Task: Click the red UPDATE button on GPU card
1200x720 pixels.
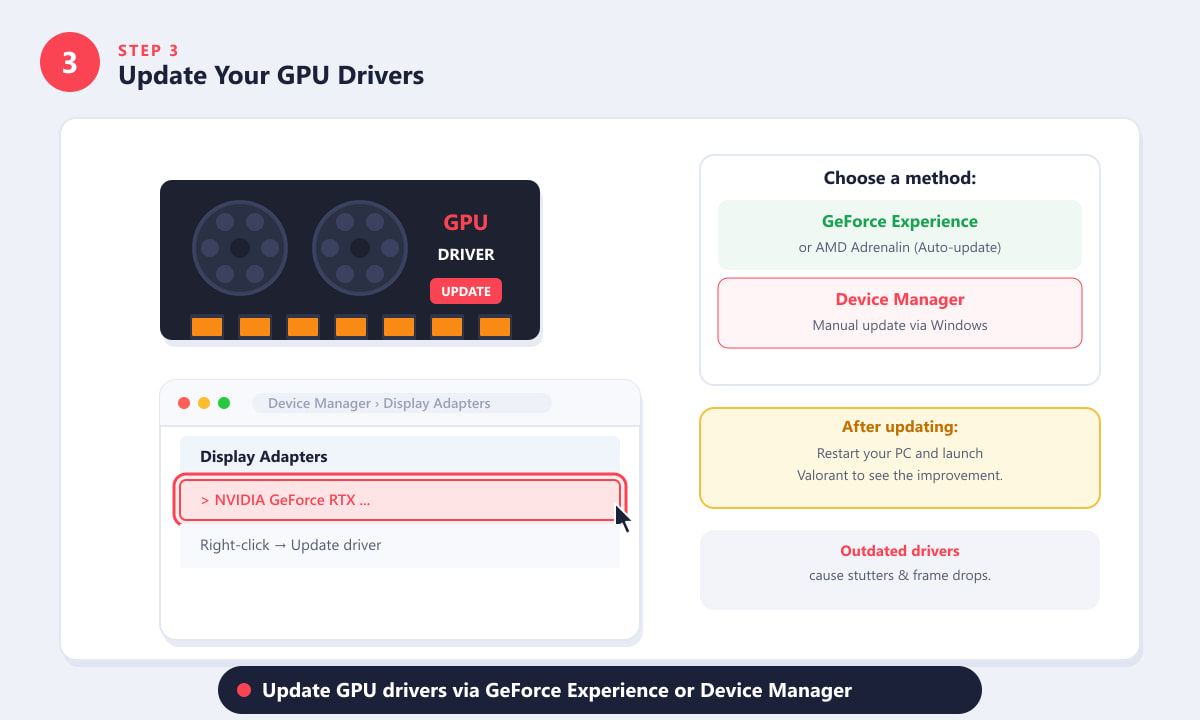Action: (466, 291)
